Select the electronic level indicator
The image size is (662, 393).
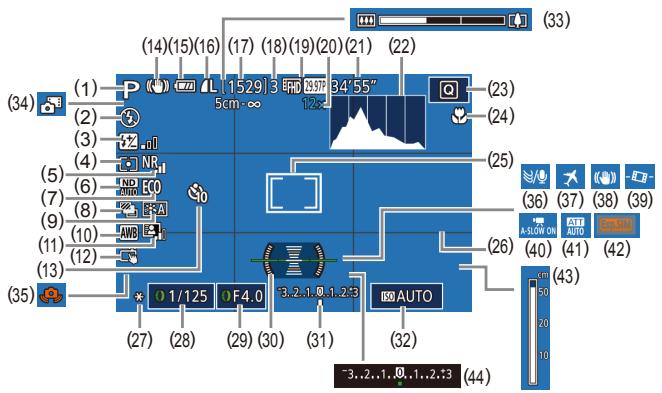coord(294,260)
